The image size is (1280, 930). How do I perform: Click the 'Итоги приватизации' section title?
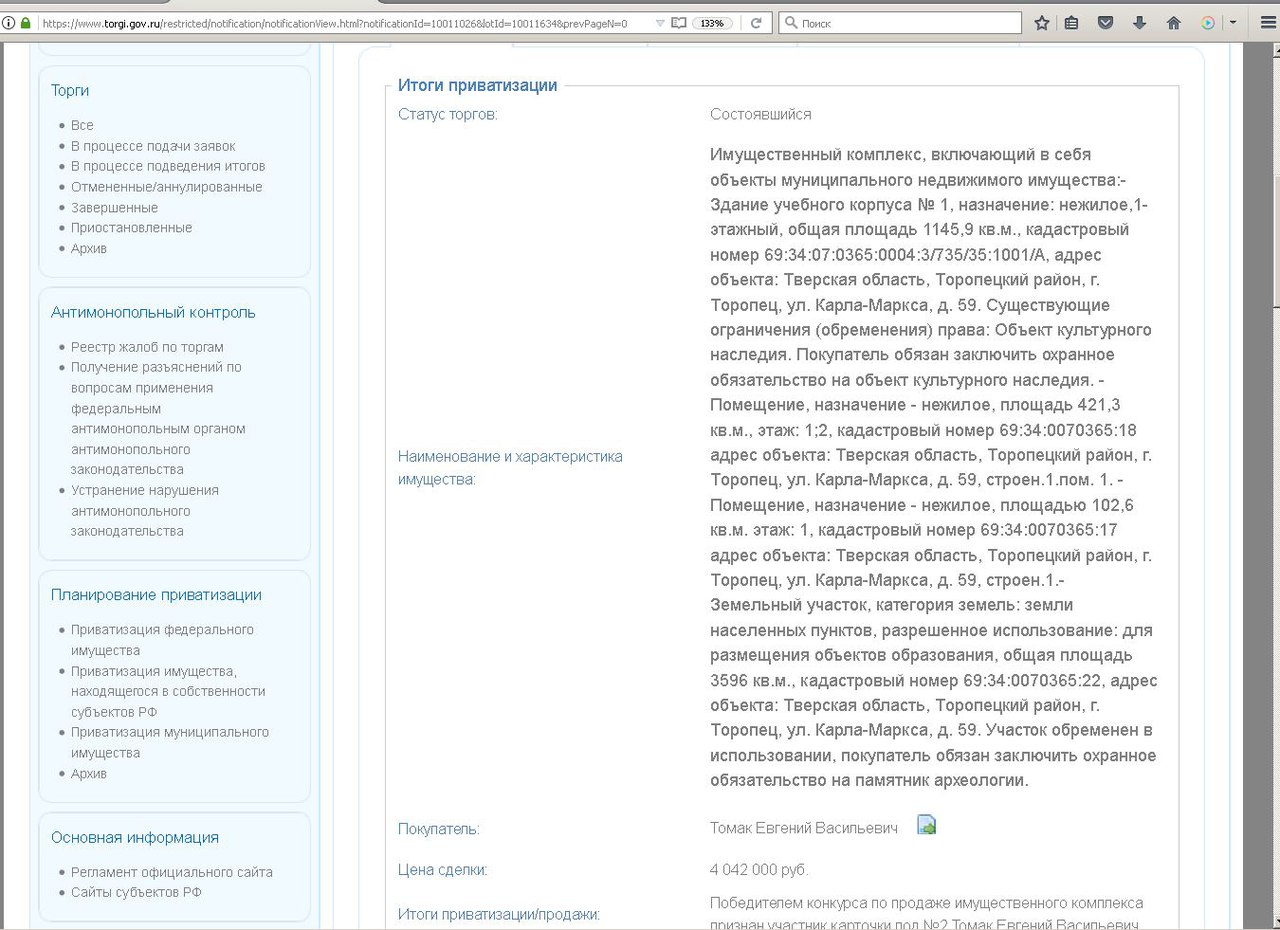coord(477,86)
